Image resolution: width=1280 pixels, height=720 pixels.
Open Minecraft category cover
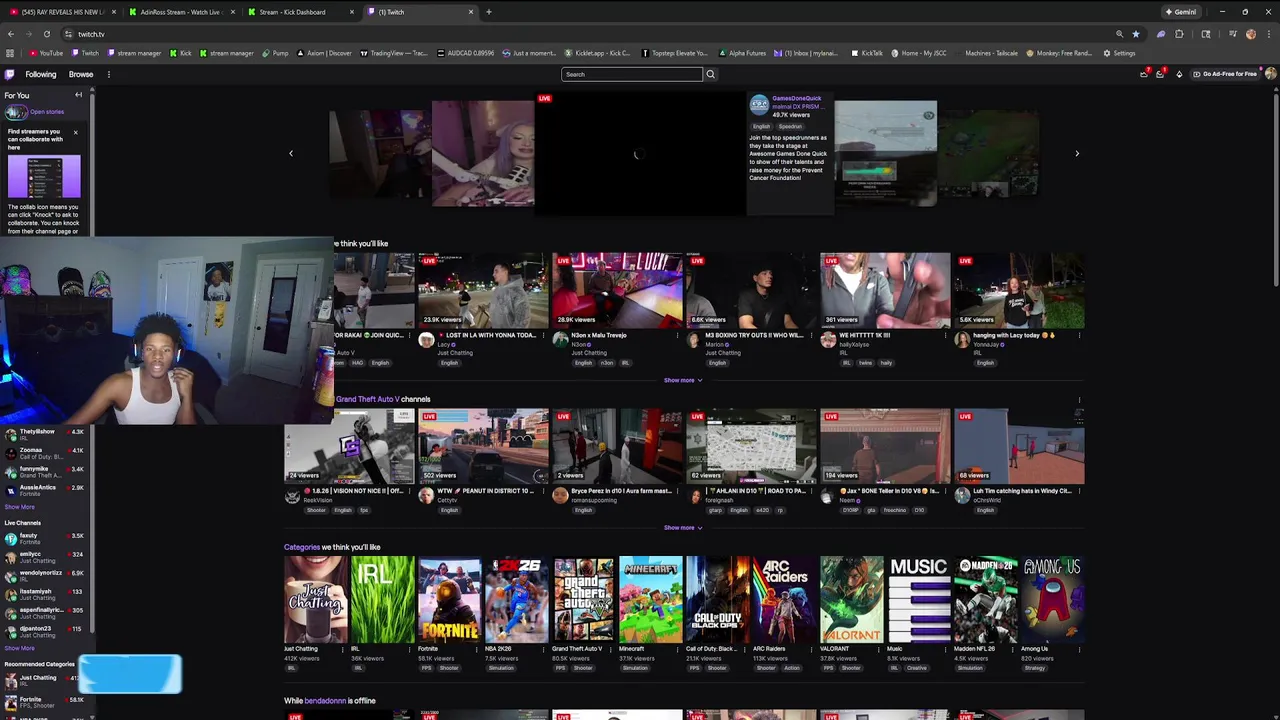tap(651, 599)
